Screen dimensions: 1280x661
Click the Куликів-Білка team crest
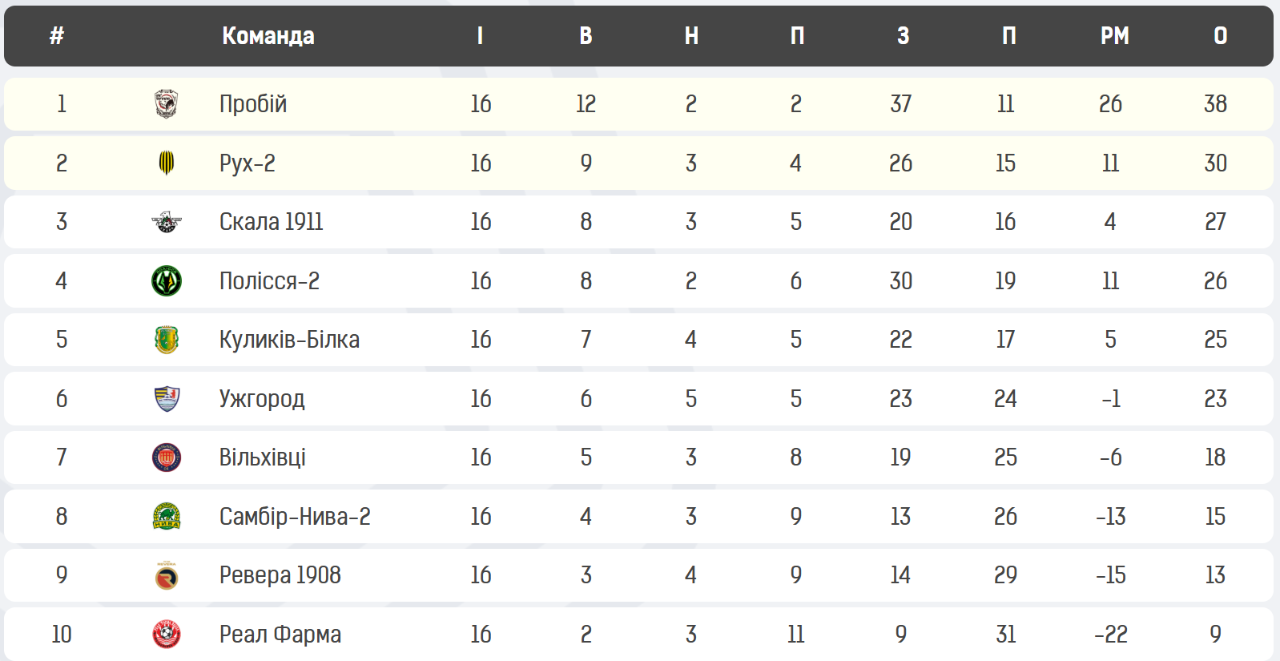(x=167, y=340)
